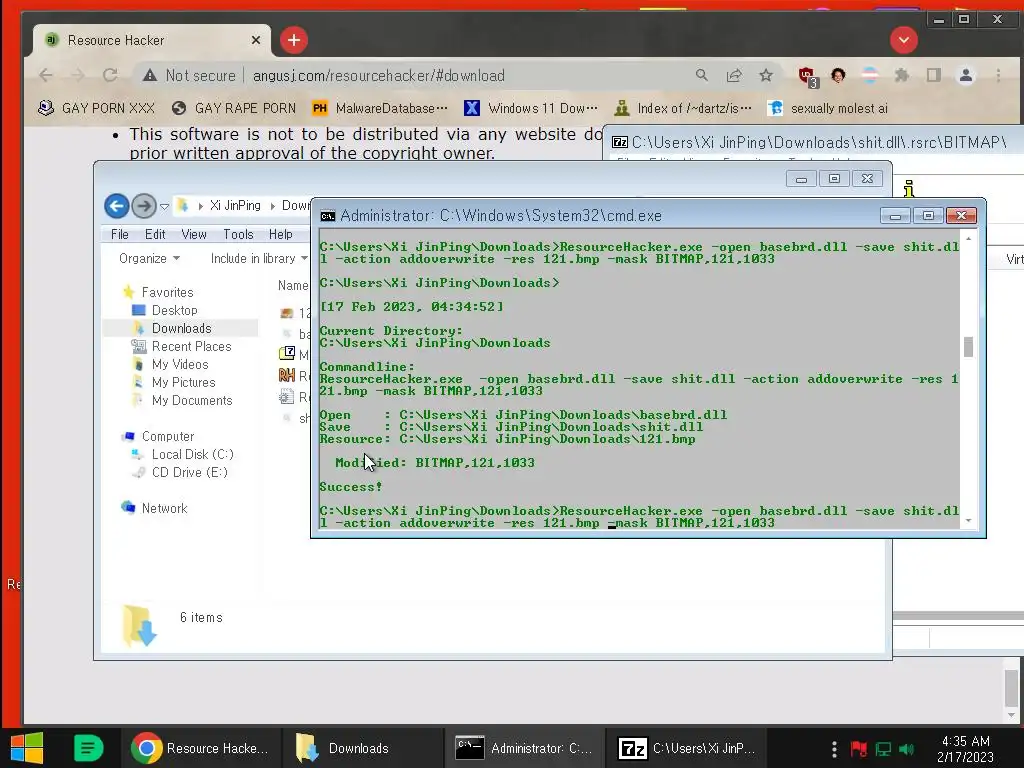Open the Explorer Tools menu

(238, 234)
